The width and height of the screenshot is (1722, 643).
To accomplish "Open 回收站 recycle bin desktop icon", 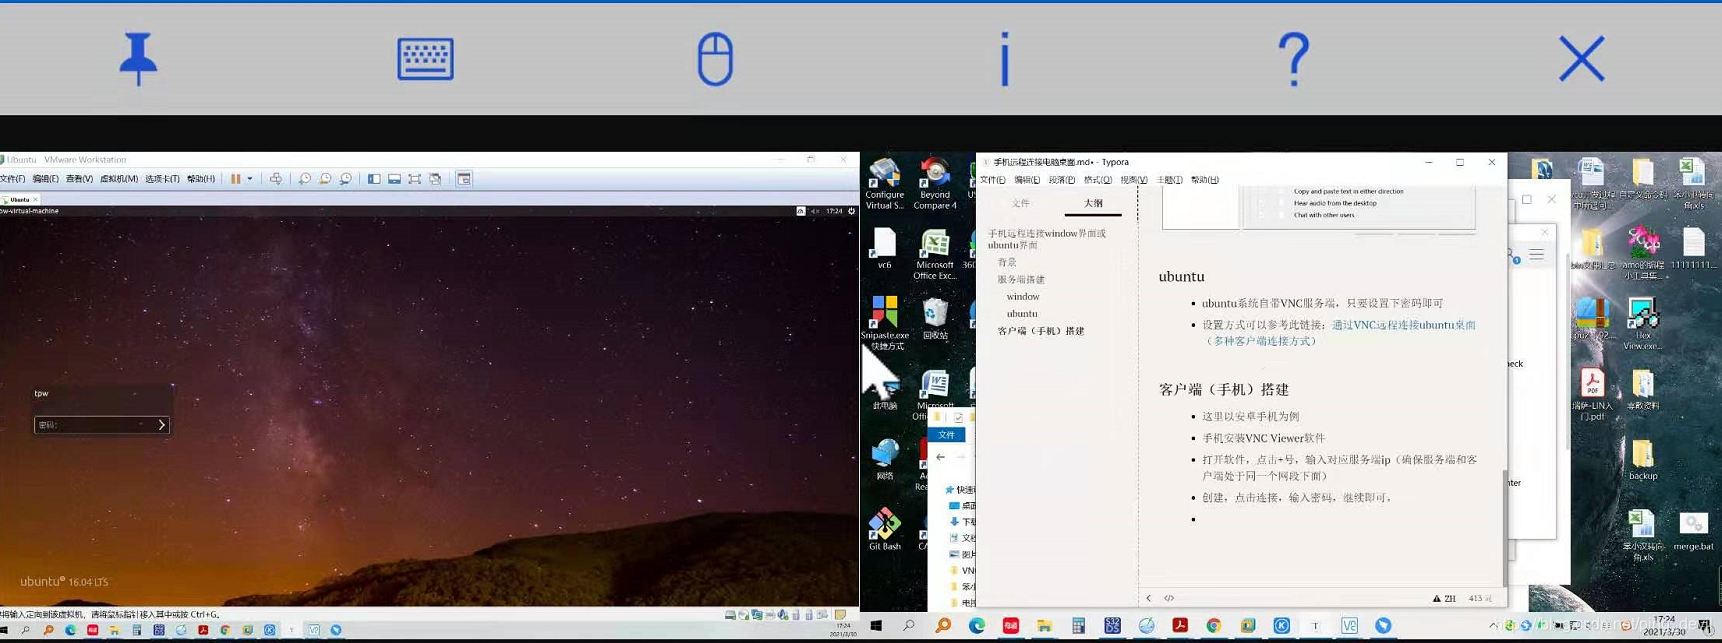I will (x=935, y=319).
